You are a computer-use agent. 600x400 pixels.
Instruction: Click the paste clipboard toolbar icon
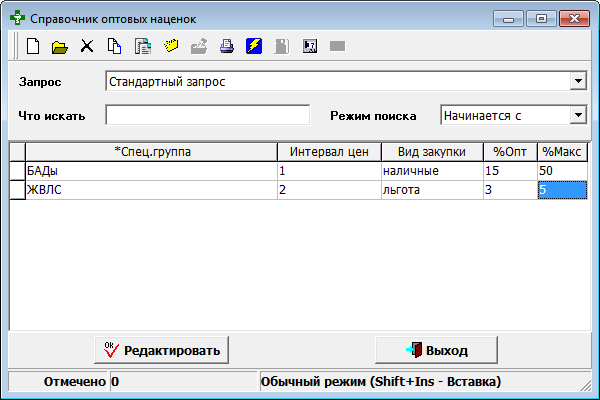click(143, 46)
